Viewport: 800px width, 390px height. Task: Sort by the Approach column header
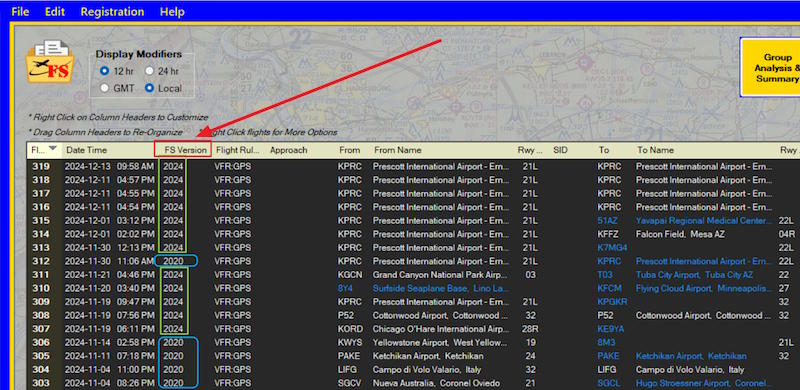point(289,150)
